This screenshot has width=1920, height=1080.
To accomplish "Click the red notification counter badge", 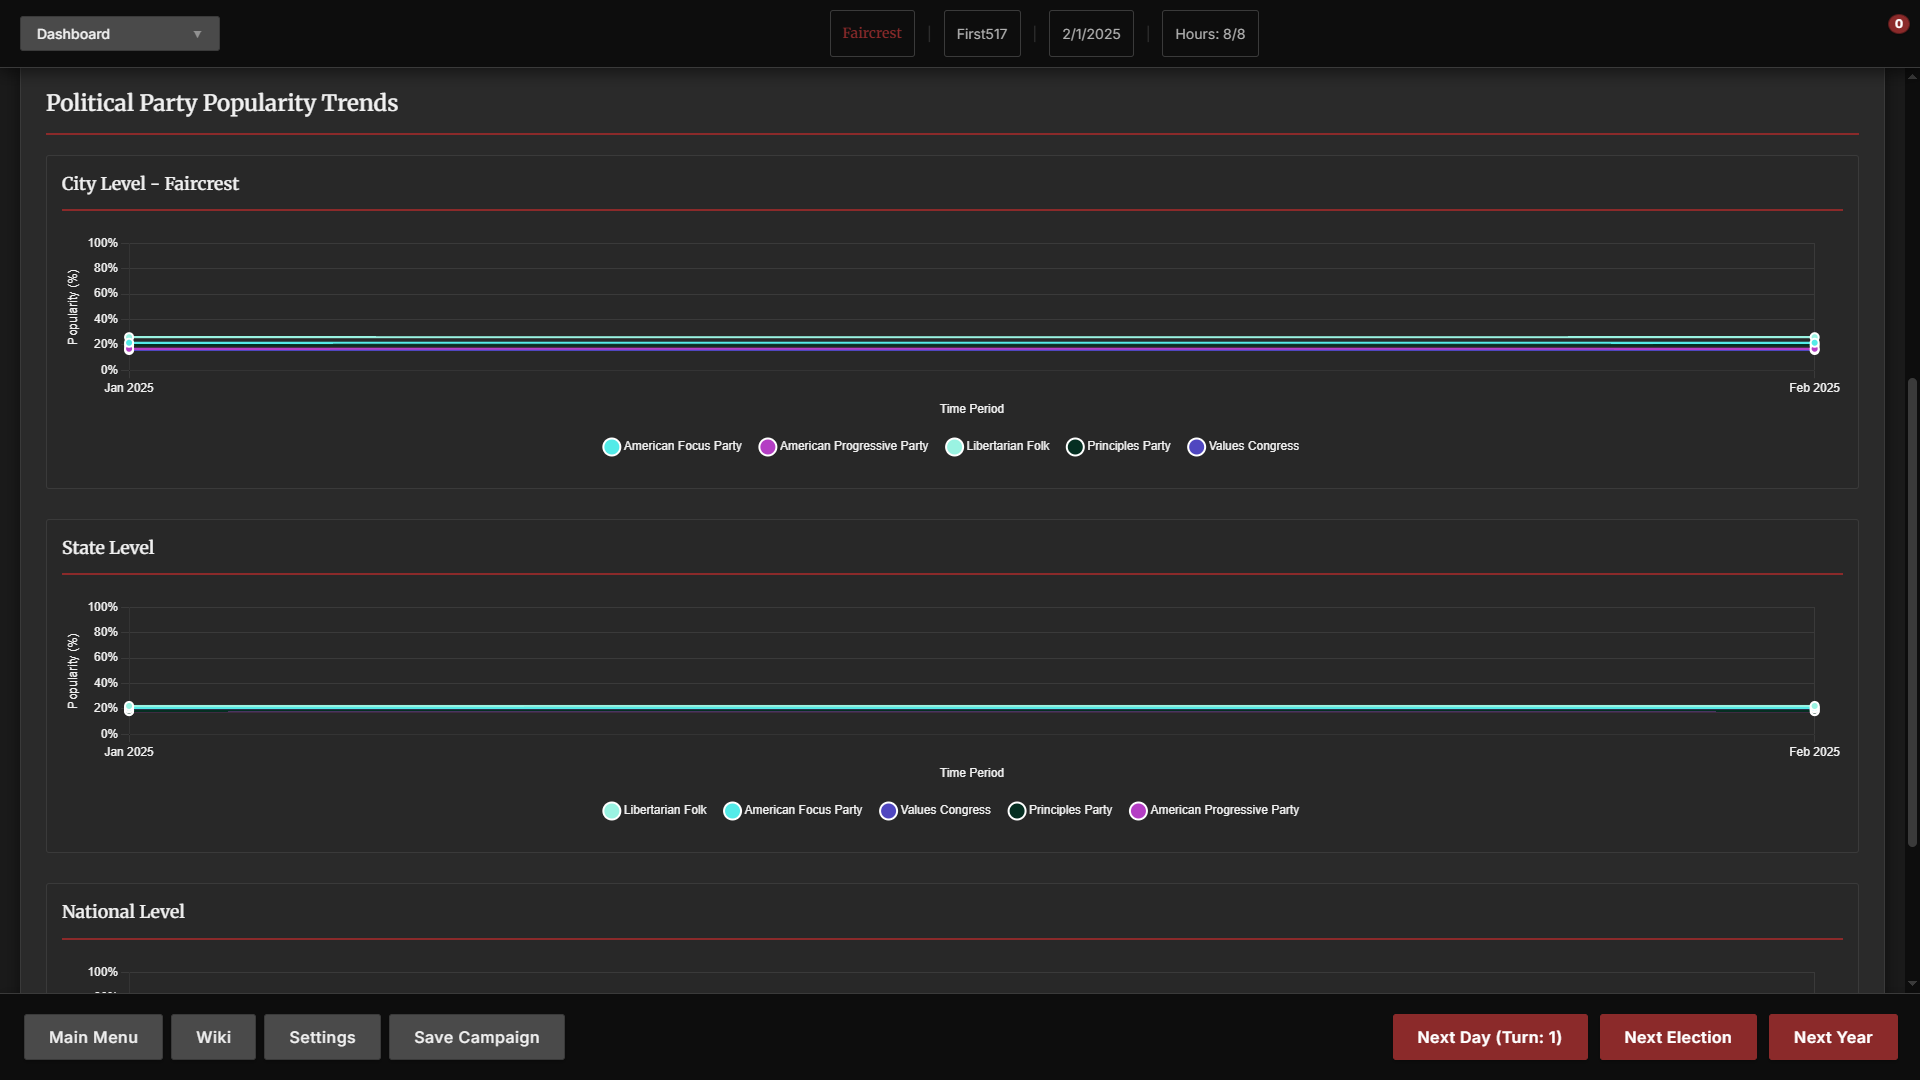I will click(1897, 24).
